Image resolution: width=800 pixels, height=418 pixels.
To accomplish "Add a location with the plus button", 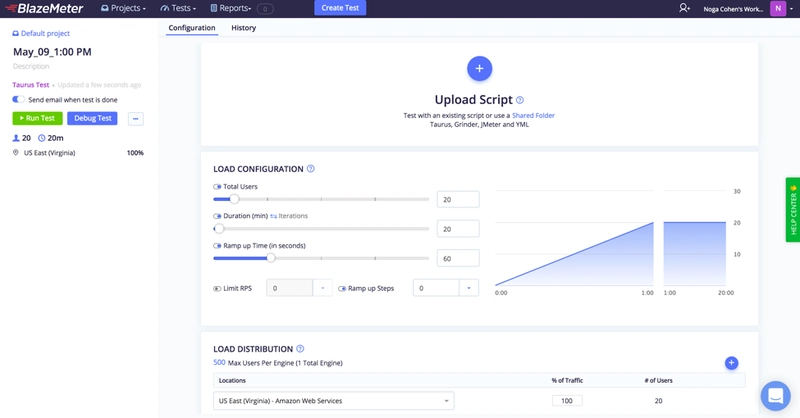I will point(731,363).
